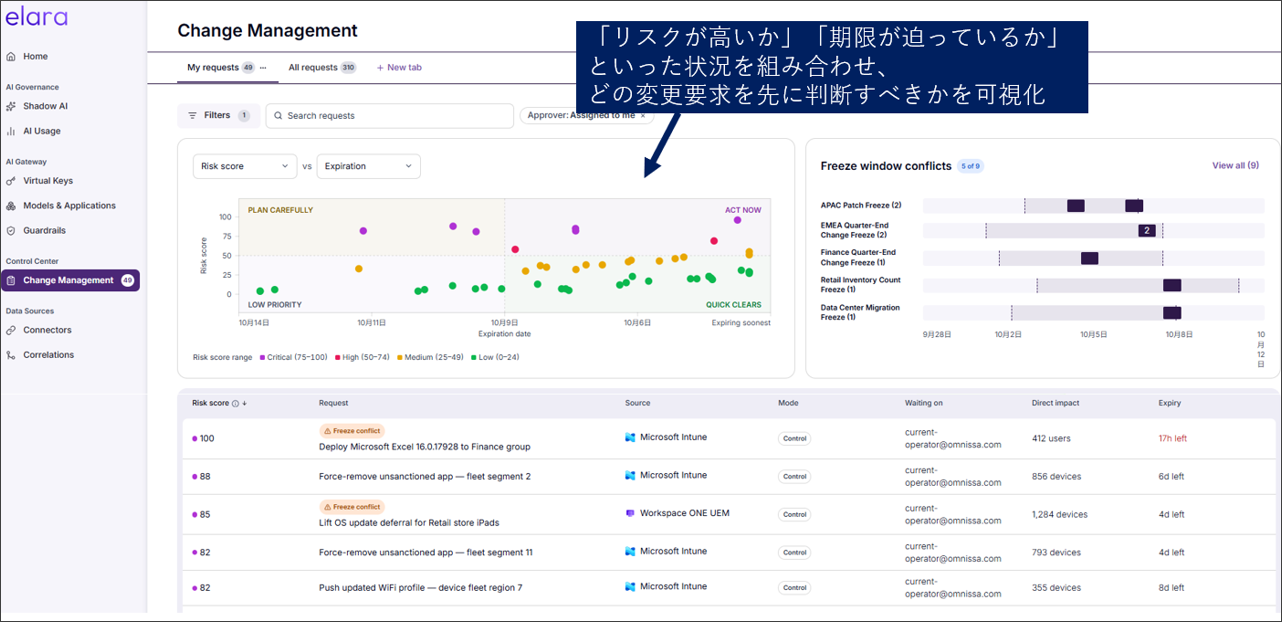Click the Connectors plug icon

pos(12,330)
